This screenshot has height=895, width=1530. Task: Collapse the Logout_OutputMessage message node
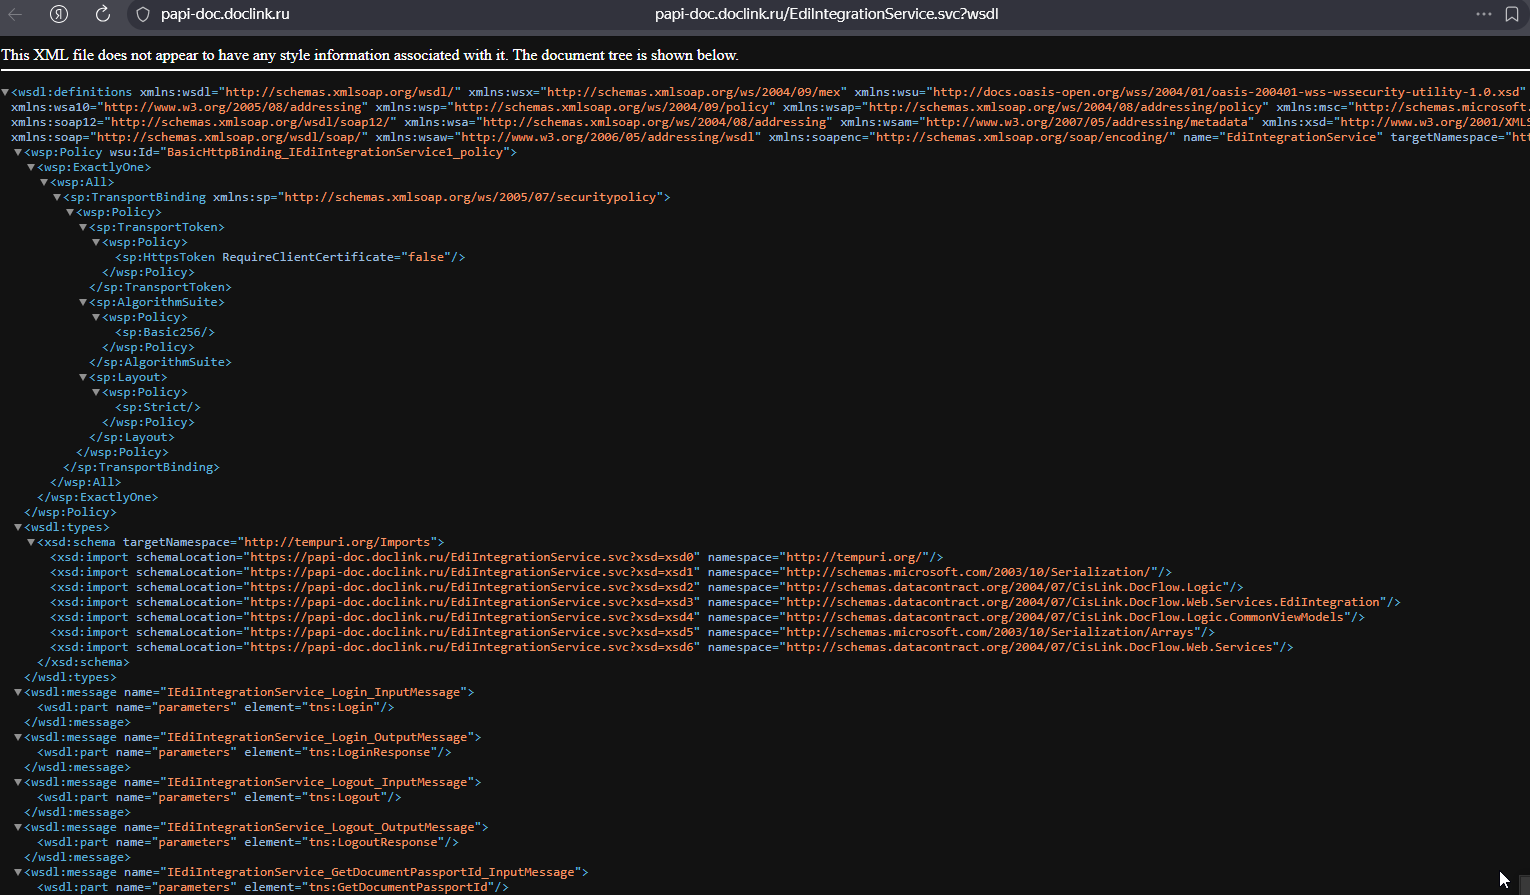(x=18, y=827)
